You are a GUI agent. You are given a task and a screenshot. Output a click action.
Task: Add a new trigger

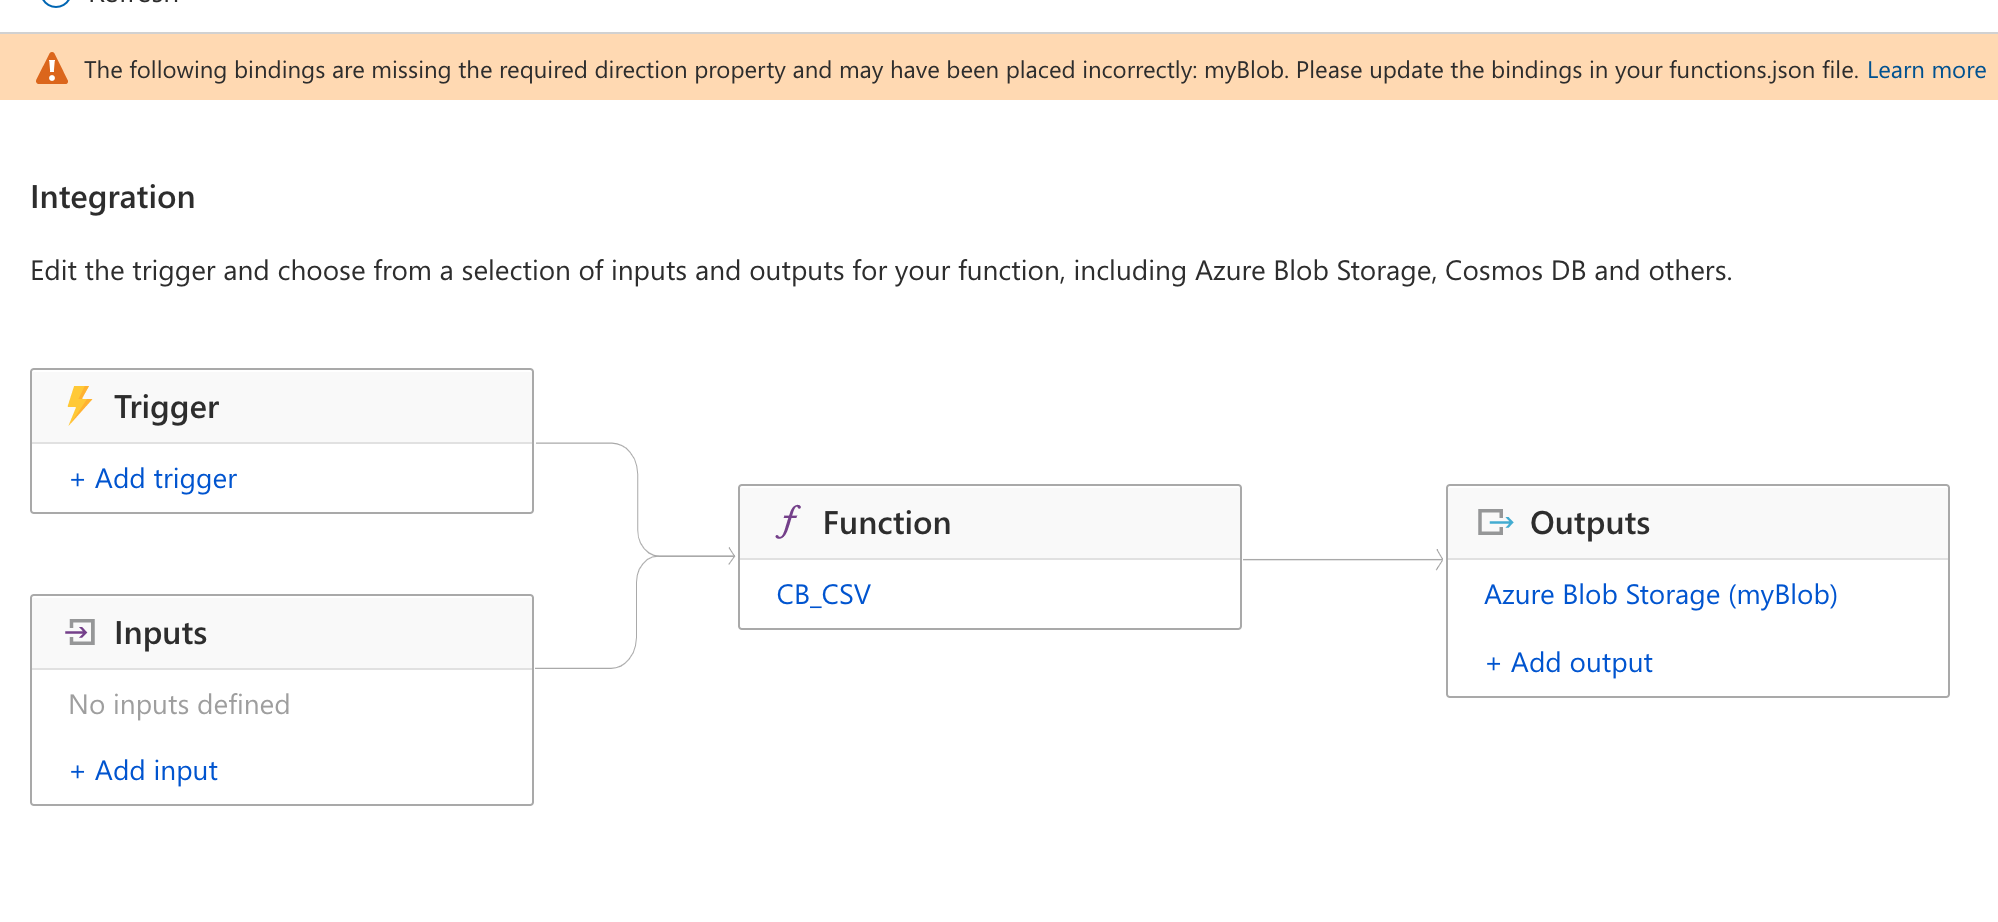(x=153, y=479)
